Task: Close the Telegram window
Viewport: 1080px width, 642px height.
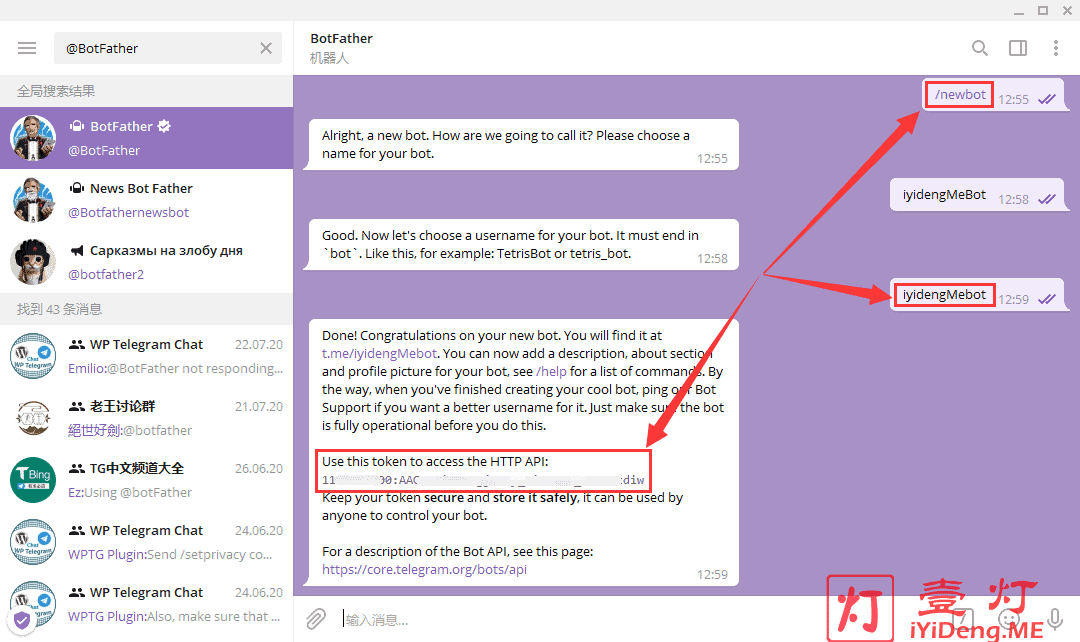Action: 1067,10
